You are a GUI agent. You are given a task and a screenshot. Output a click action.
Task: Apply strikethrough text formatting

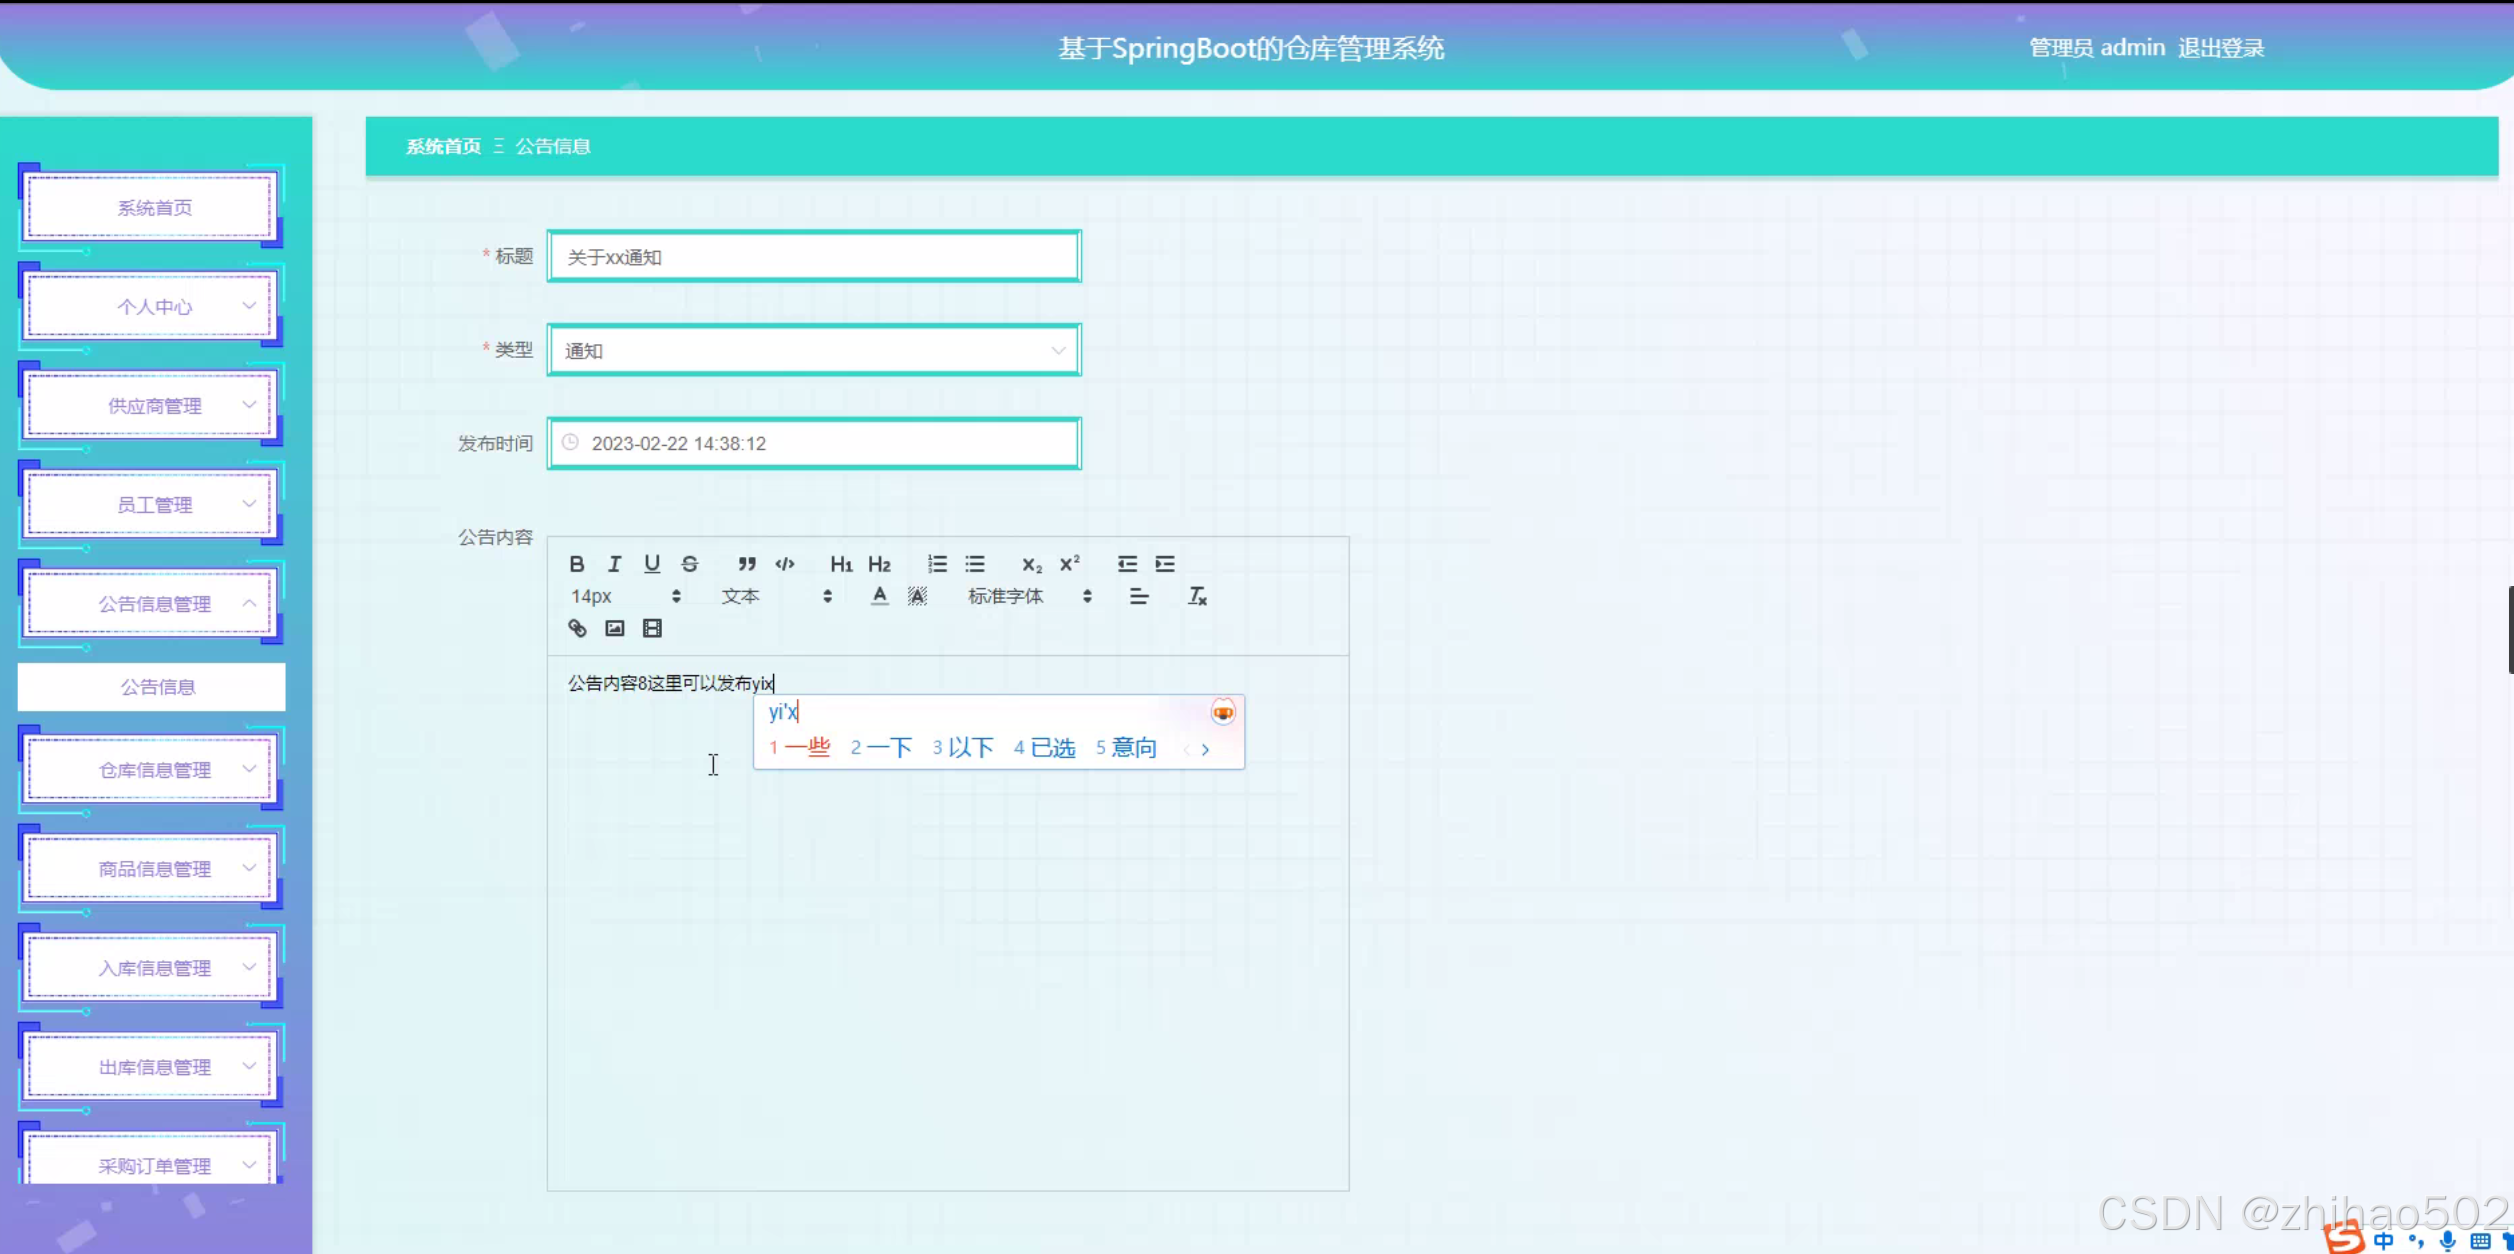pos(689,564)
